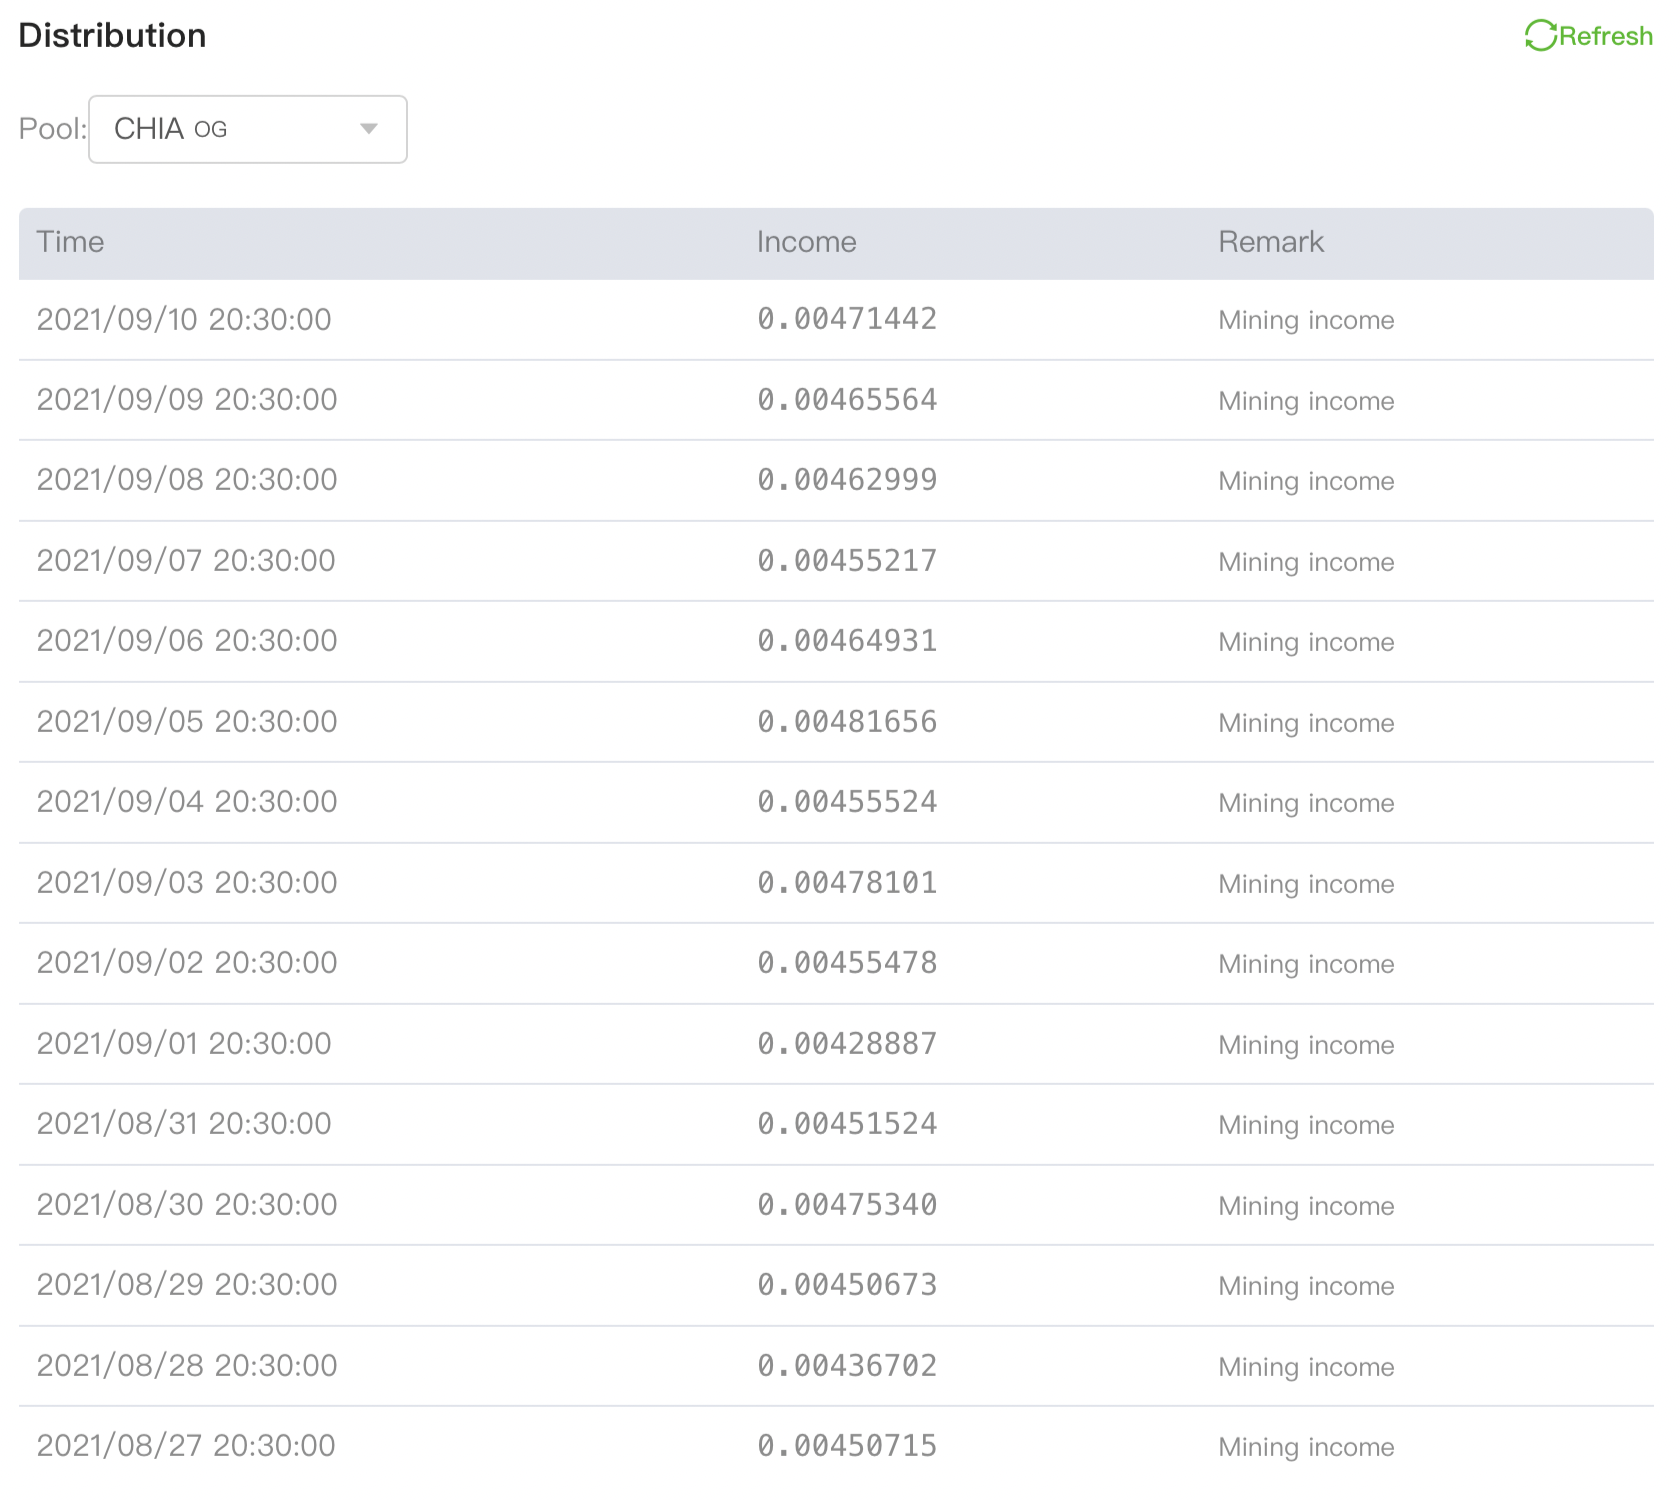Image resolution: width=1680 pixels, height=1500 pixels.
Task: Select time 2021/08/29 20:30:00
Action: [x=187, y=1285]
